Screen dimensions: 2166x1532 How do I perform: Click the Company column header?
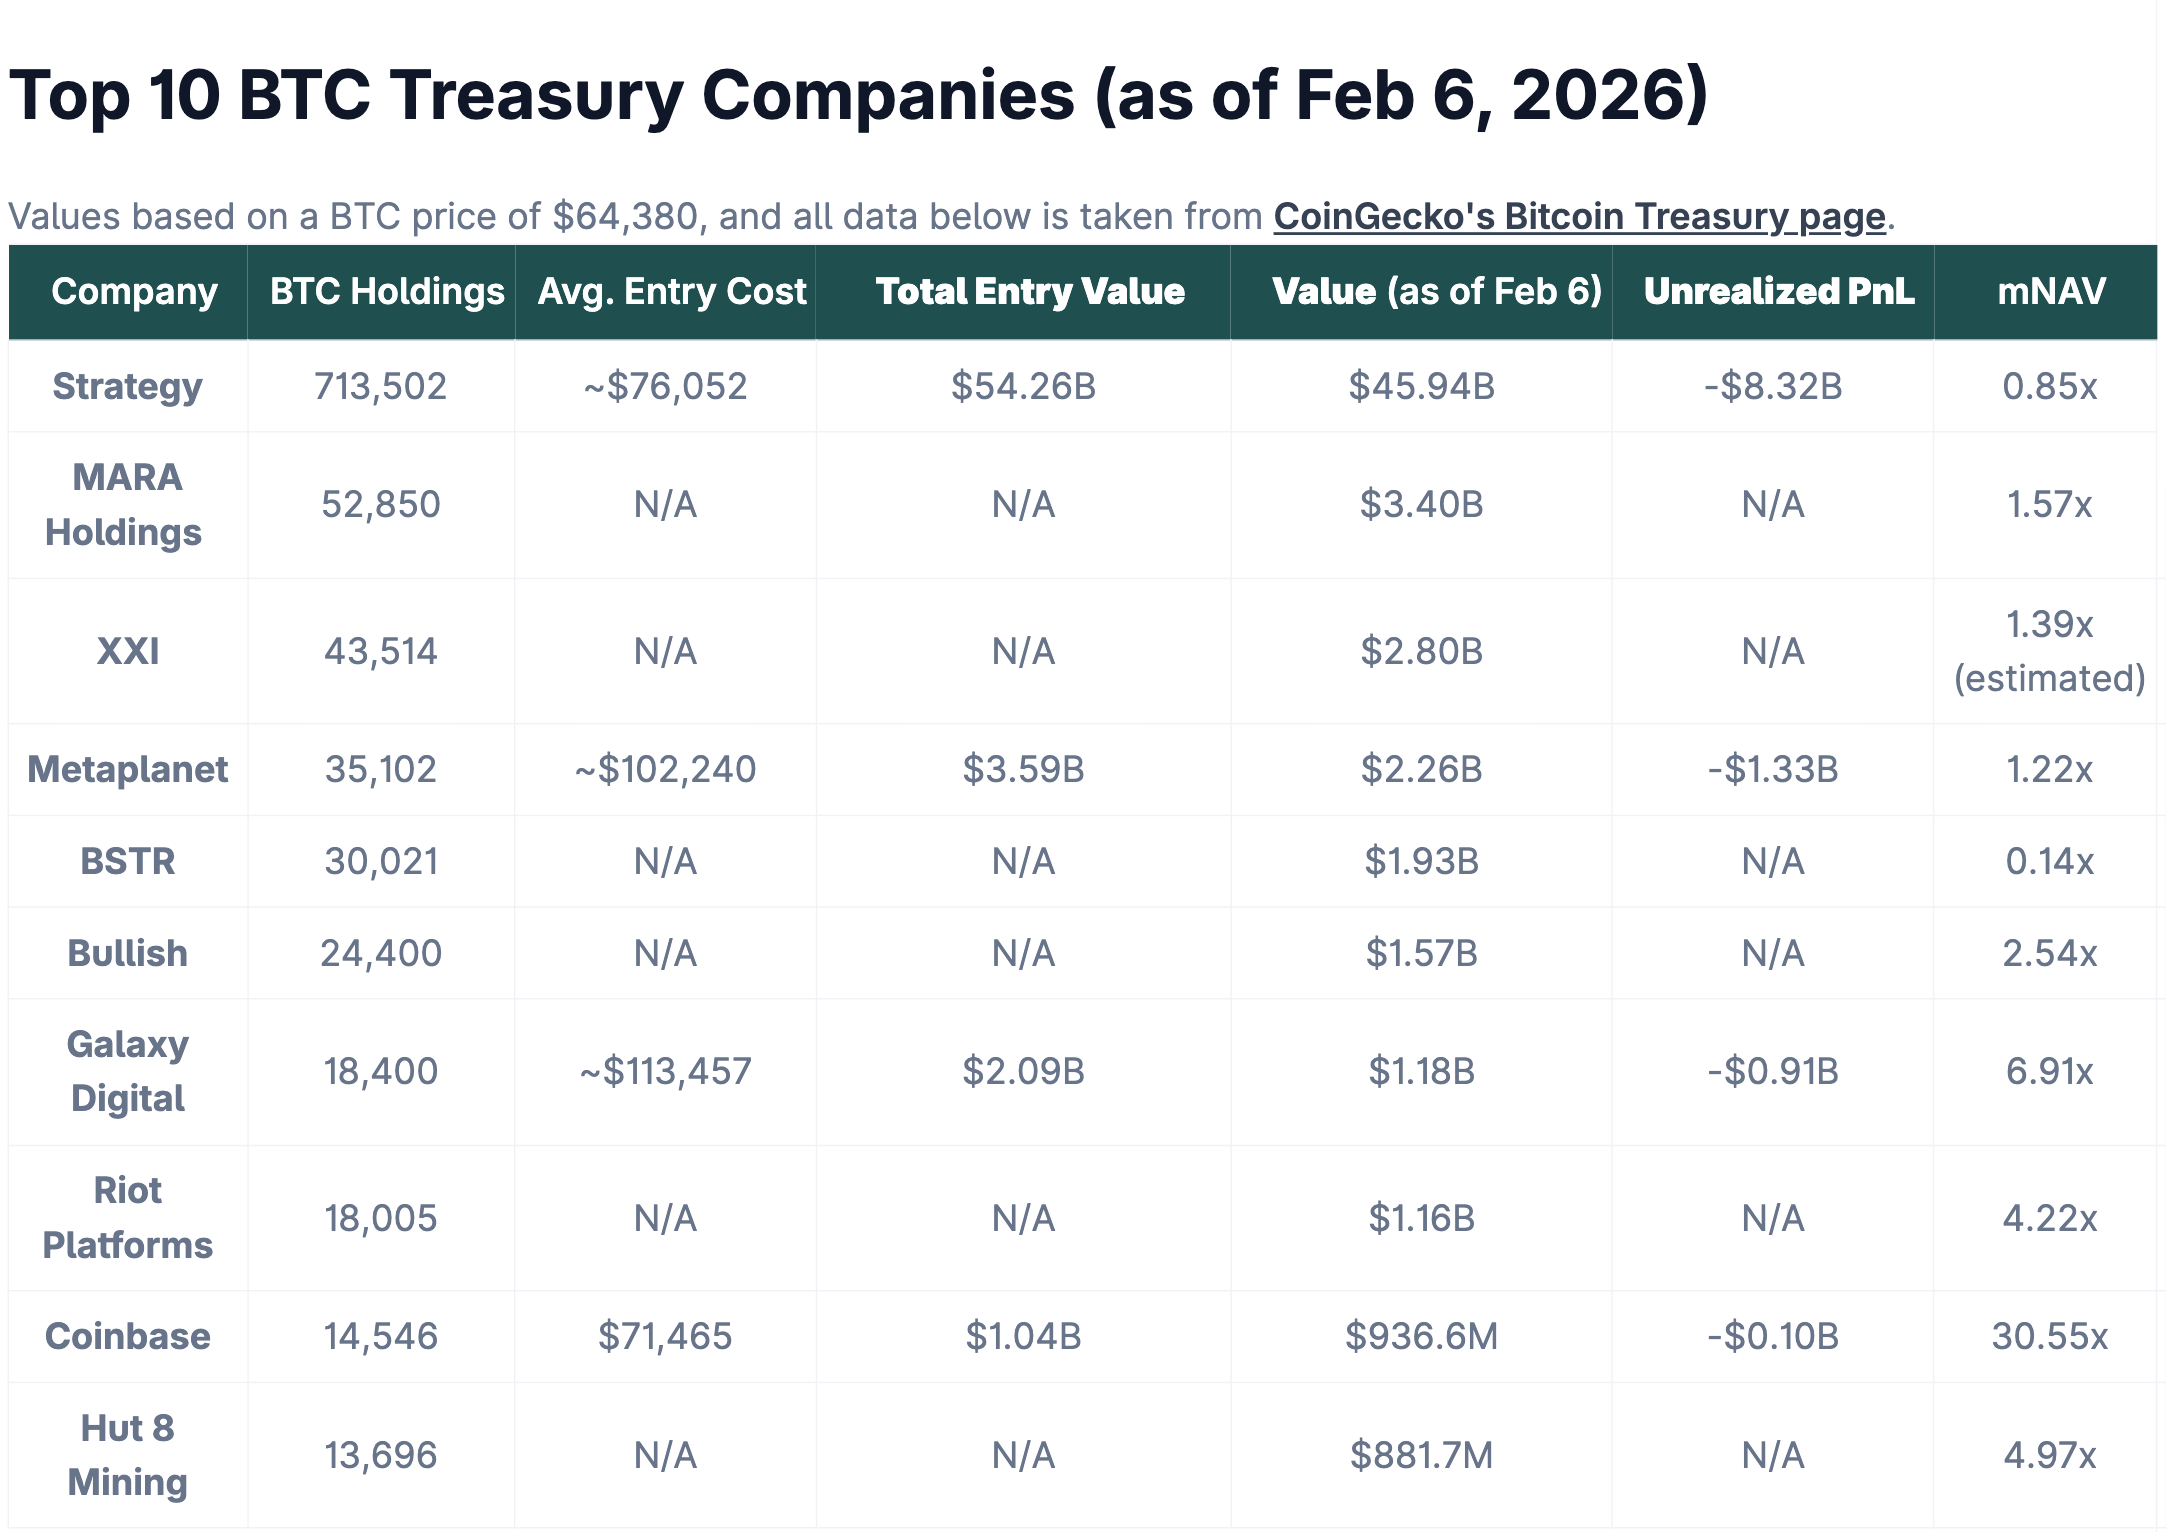(134, 292)
